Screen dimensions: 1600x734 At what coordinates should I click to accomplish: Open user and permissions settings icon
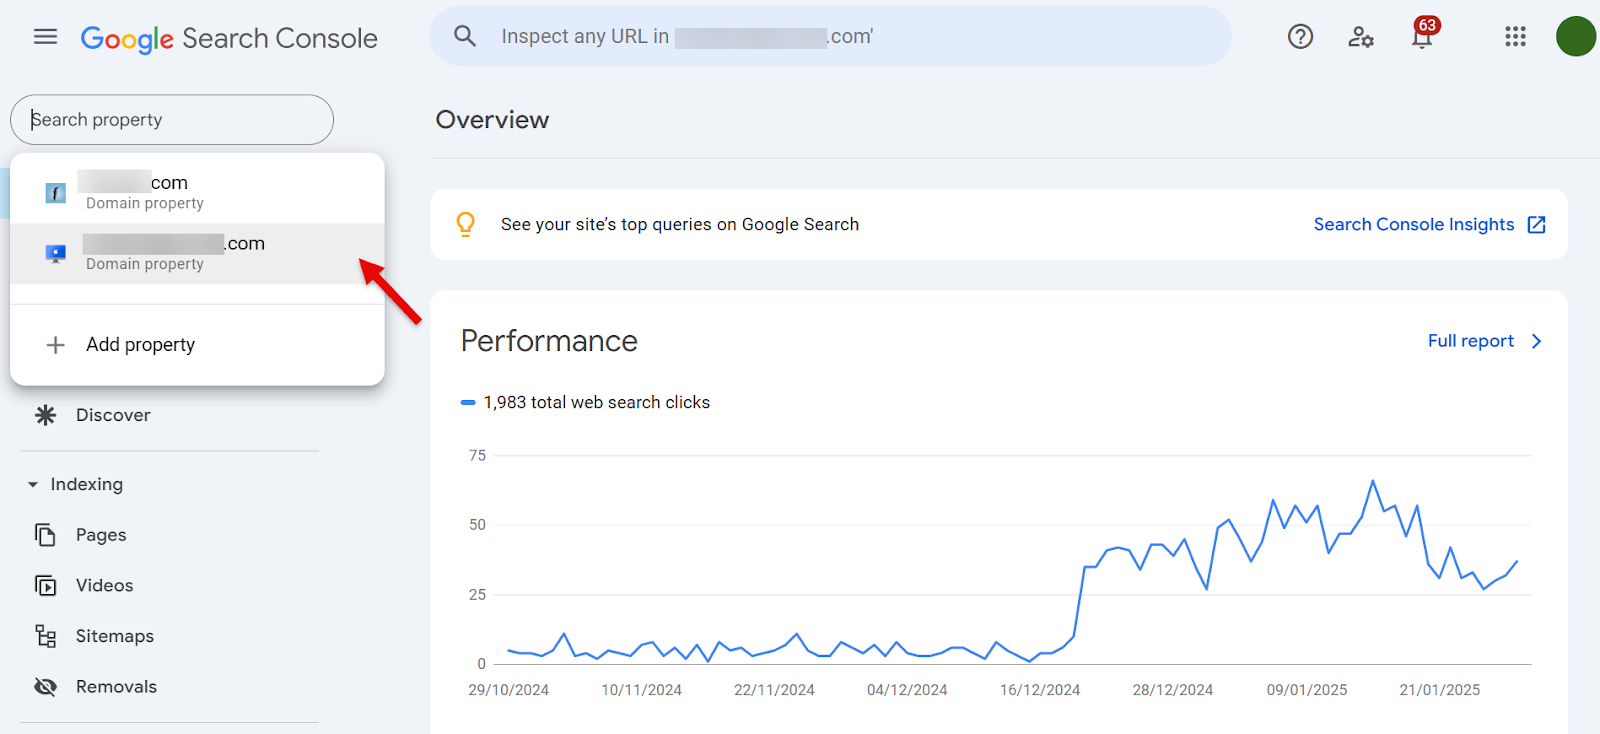coord(1361,37)
